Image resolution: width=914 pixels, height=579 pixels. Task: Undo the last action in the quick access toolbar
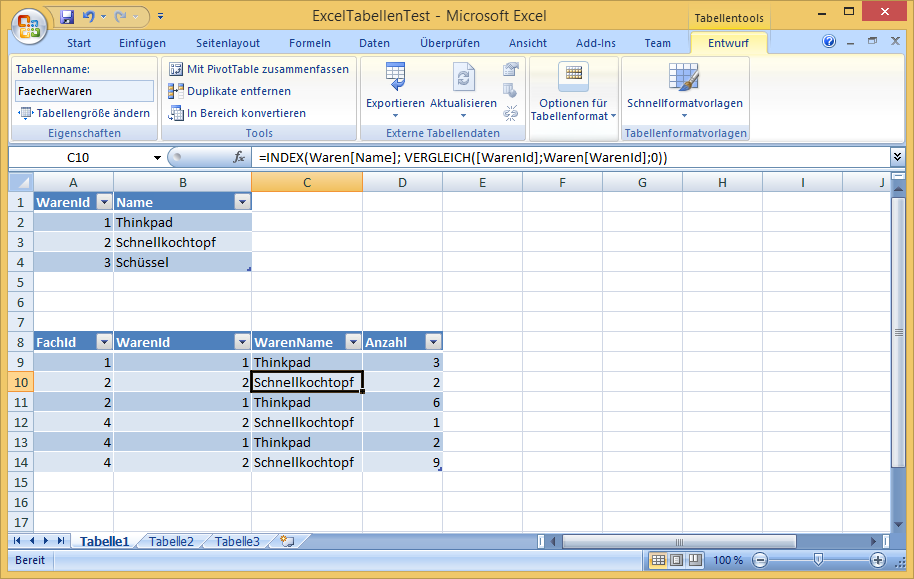(x=89, y=16)
